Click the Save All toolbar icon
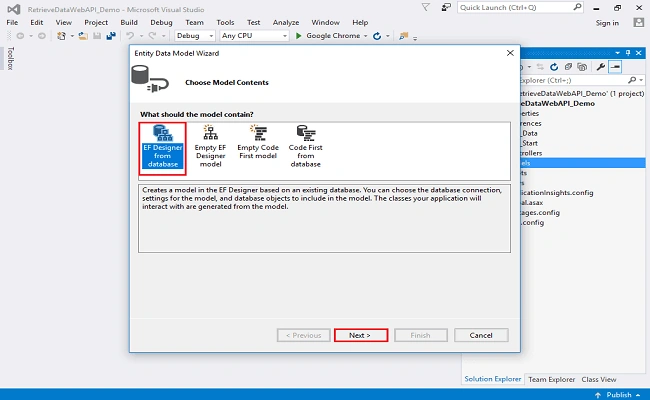The image size is (650, 400). [111, 36]
